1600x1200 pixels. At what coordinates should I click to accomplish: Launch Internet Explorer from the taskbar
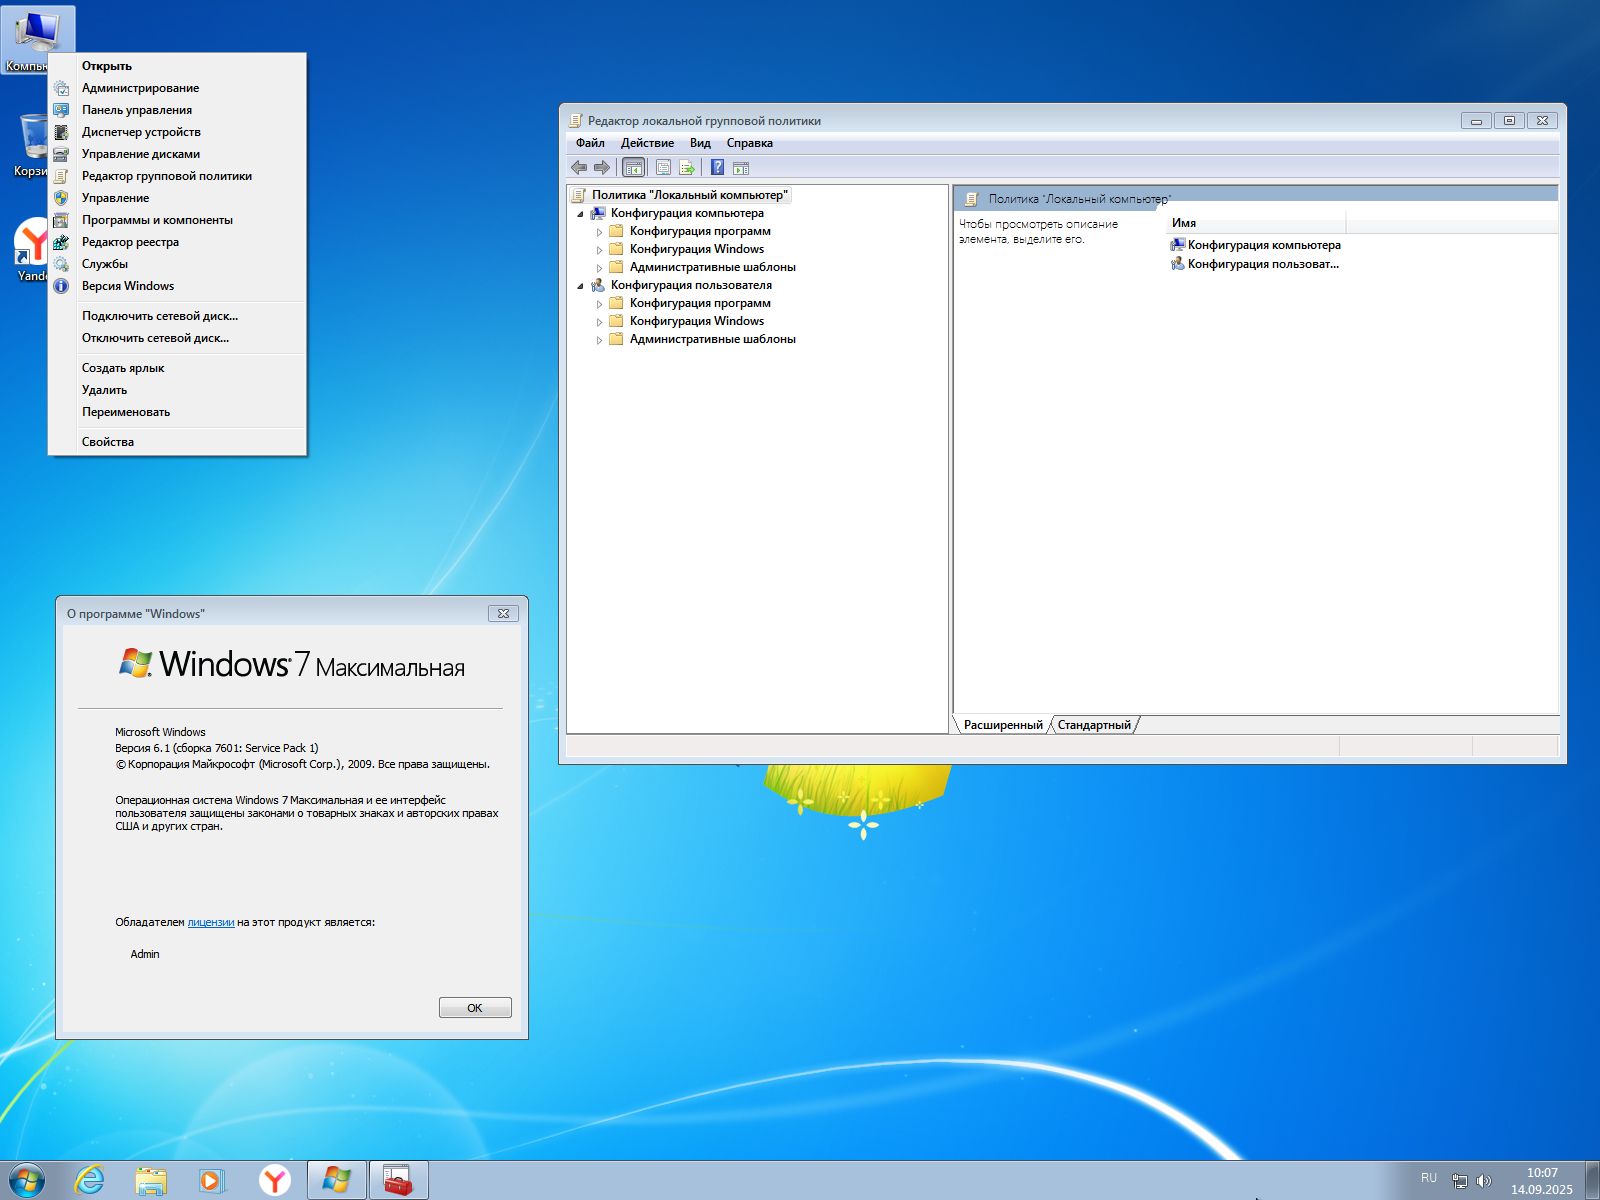(x=90, y=1181)
